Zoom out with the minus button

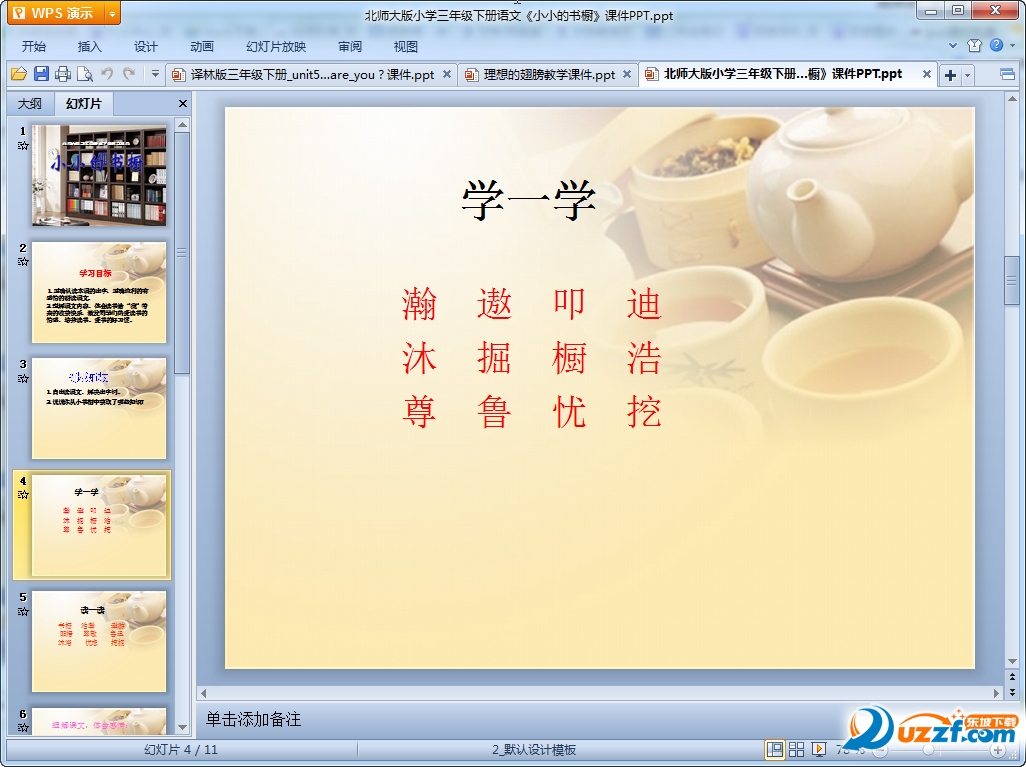click(881, 751)
